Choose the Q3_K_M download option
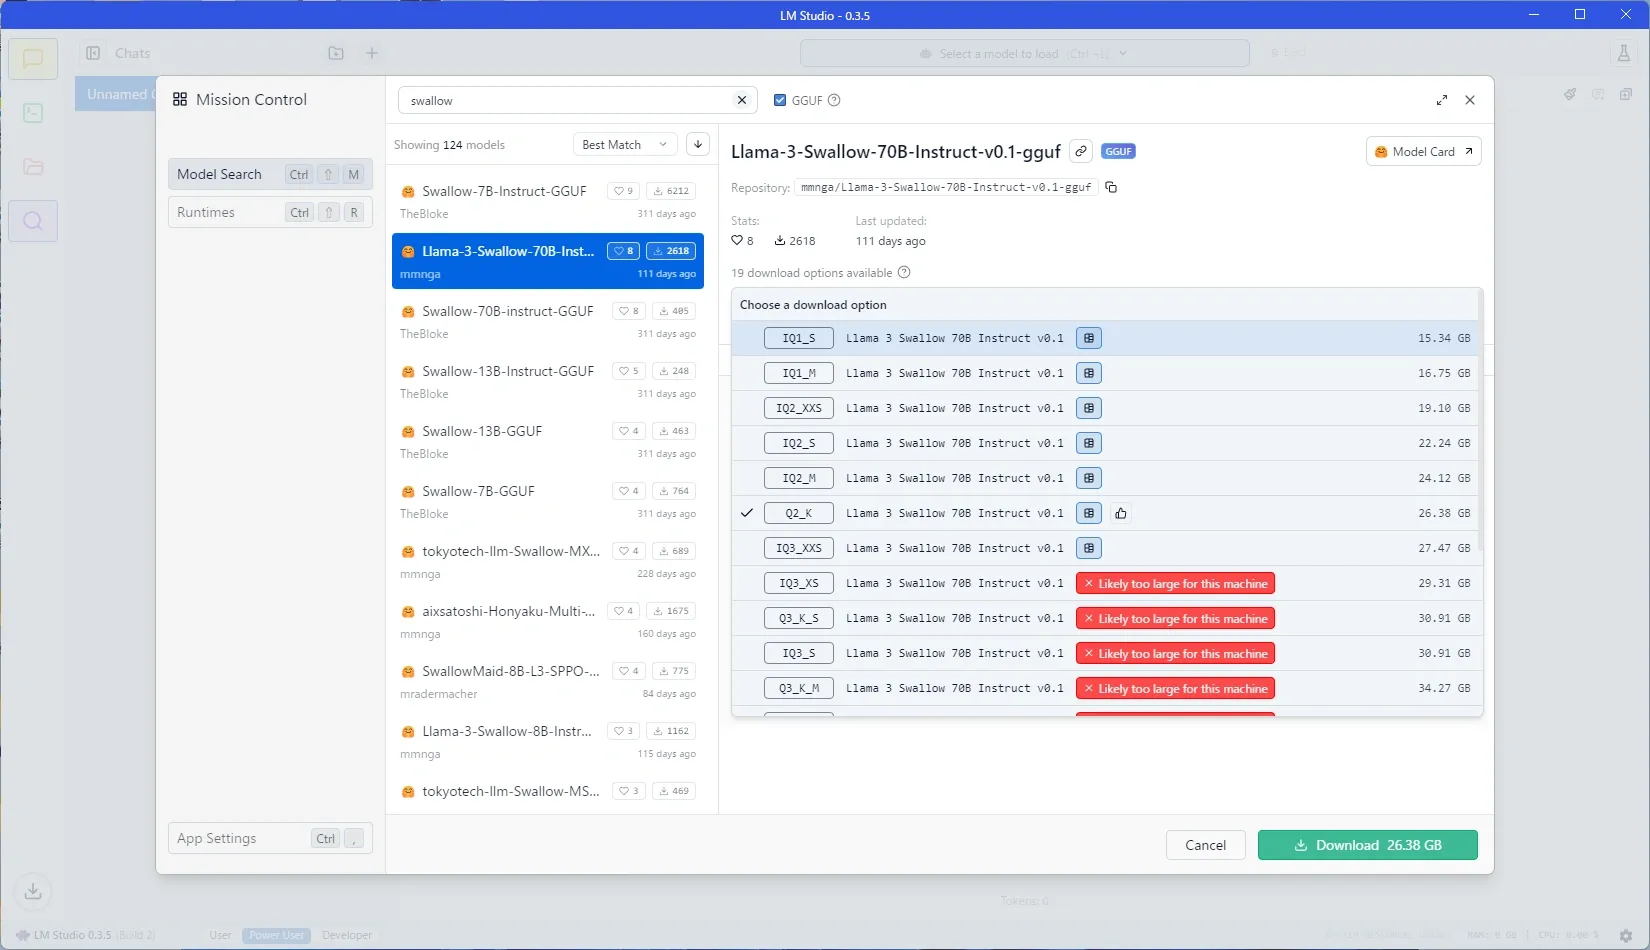This screenshot has height=950, width=1650. pyautogui.click(x=1105, y=688)
